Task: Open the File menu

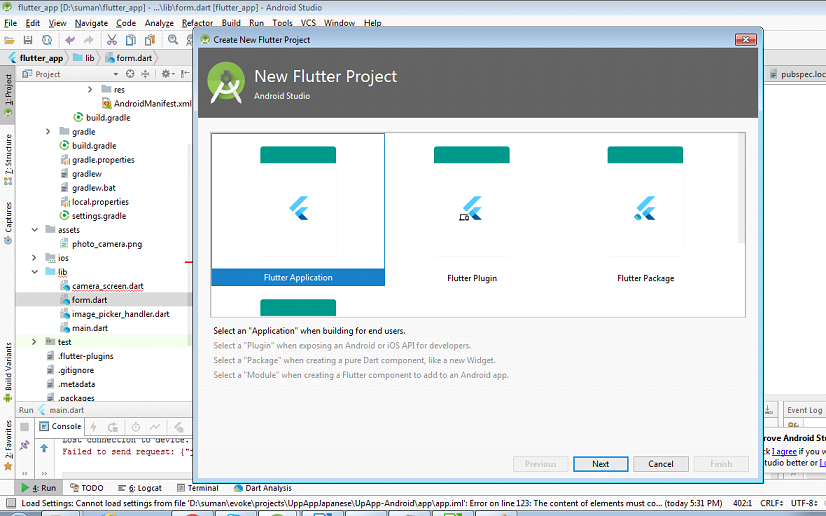Action: (x=11, y=23)
